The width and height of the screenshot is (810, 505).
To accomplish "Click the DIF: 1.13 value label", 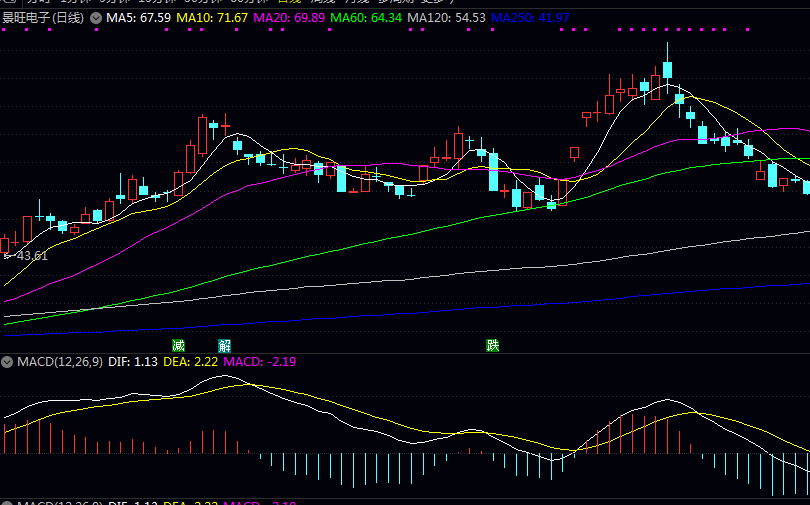I will pyautogui.click(x=133, y=361).
